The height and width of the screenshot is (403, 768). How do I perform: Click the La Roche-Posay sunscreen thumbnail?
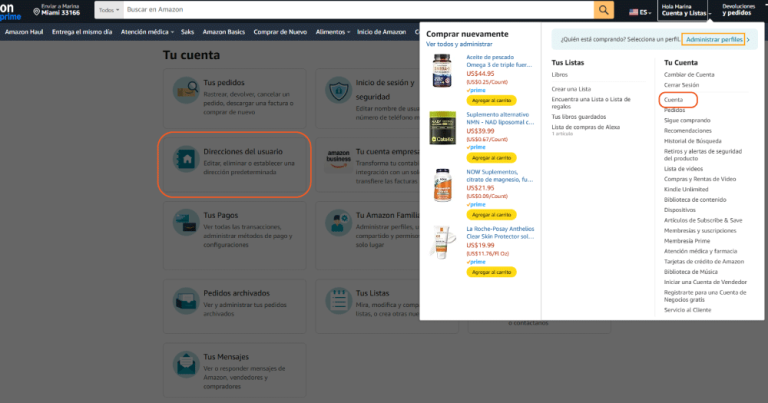click(x=442, y=243)
